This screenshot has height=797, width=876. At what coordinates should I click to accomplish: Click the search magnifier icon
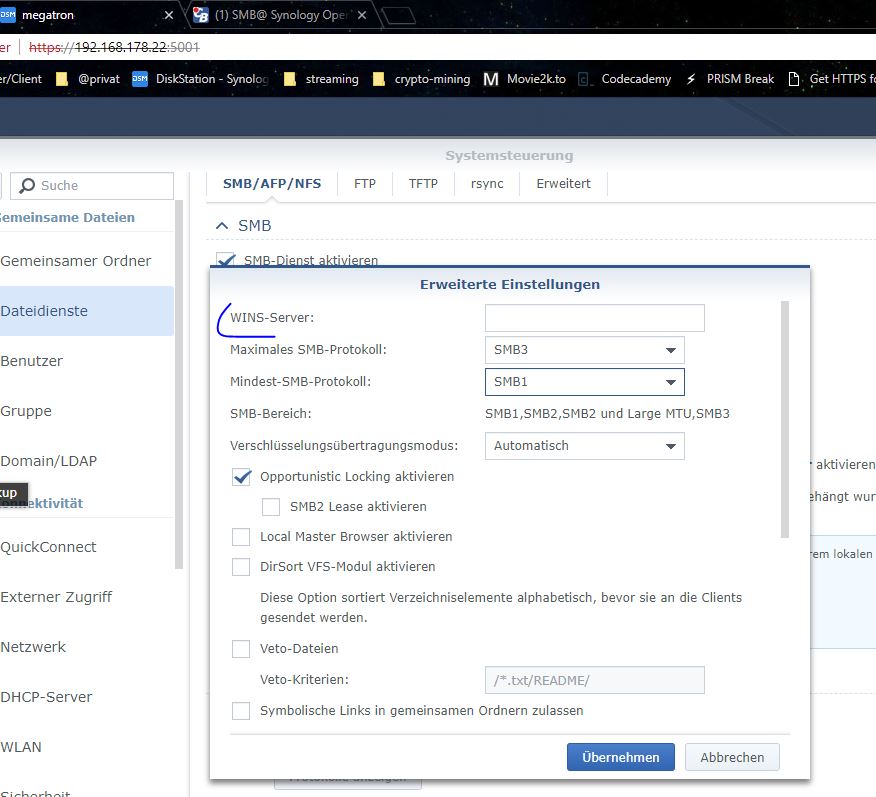coord(27,185)
